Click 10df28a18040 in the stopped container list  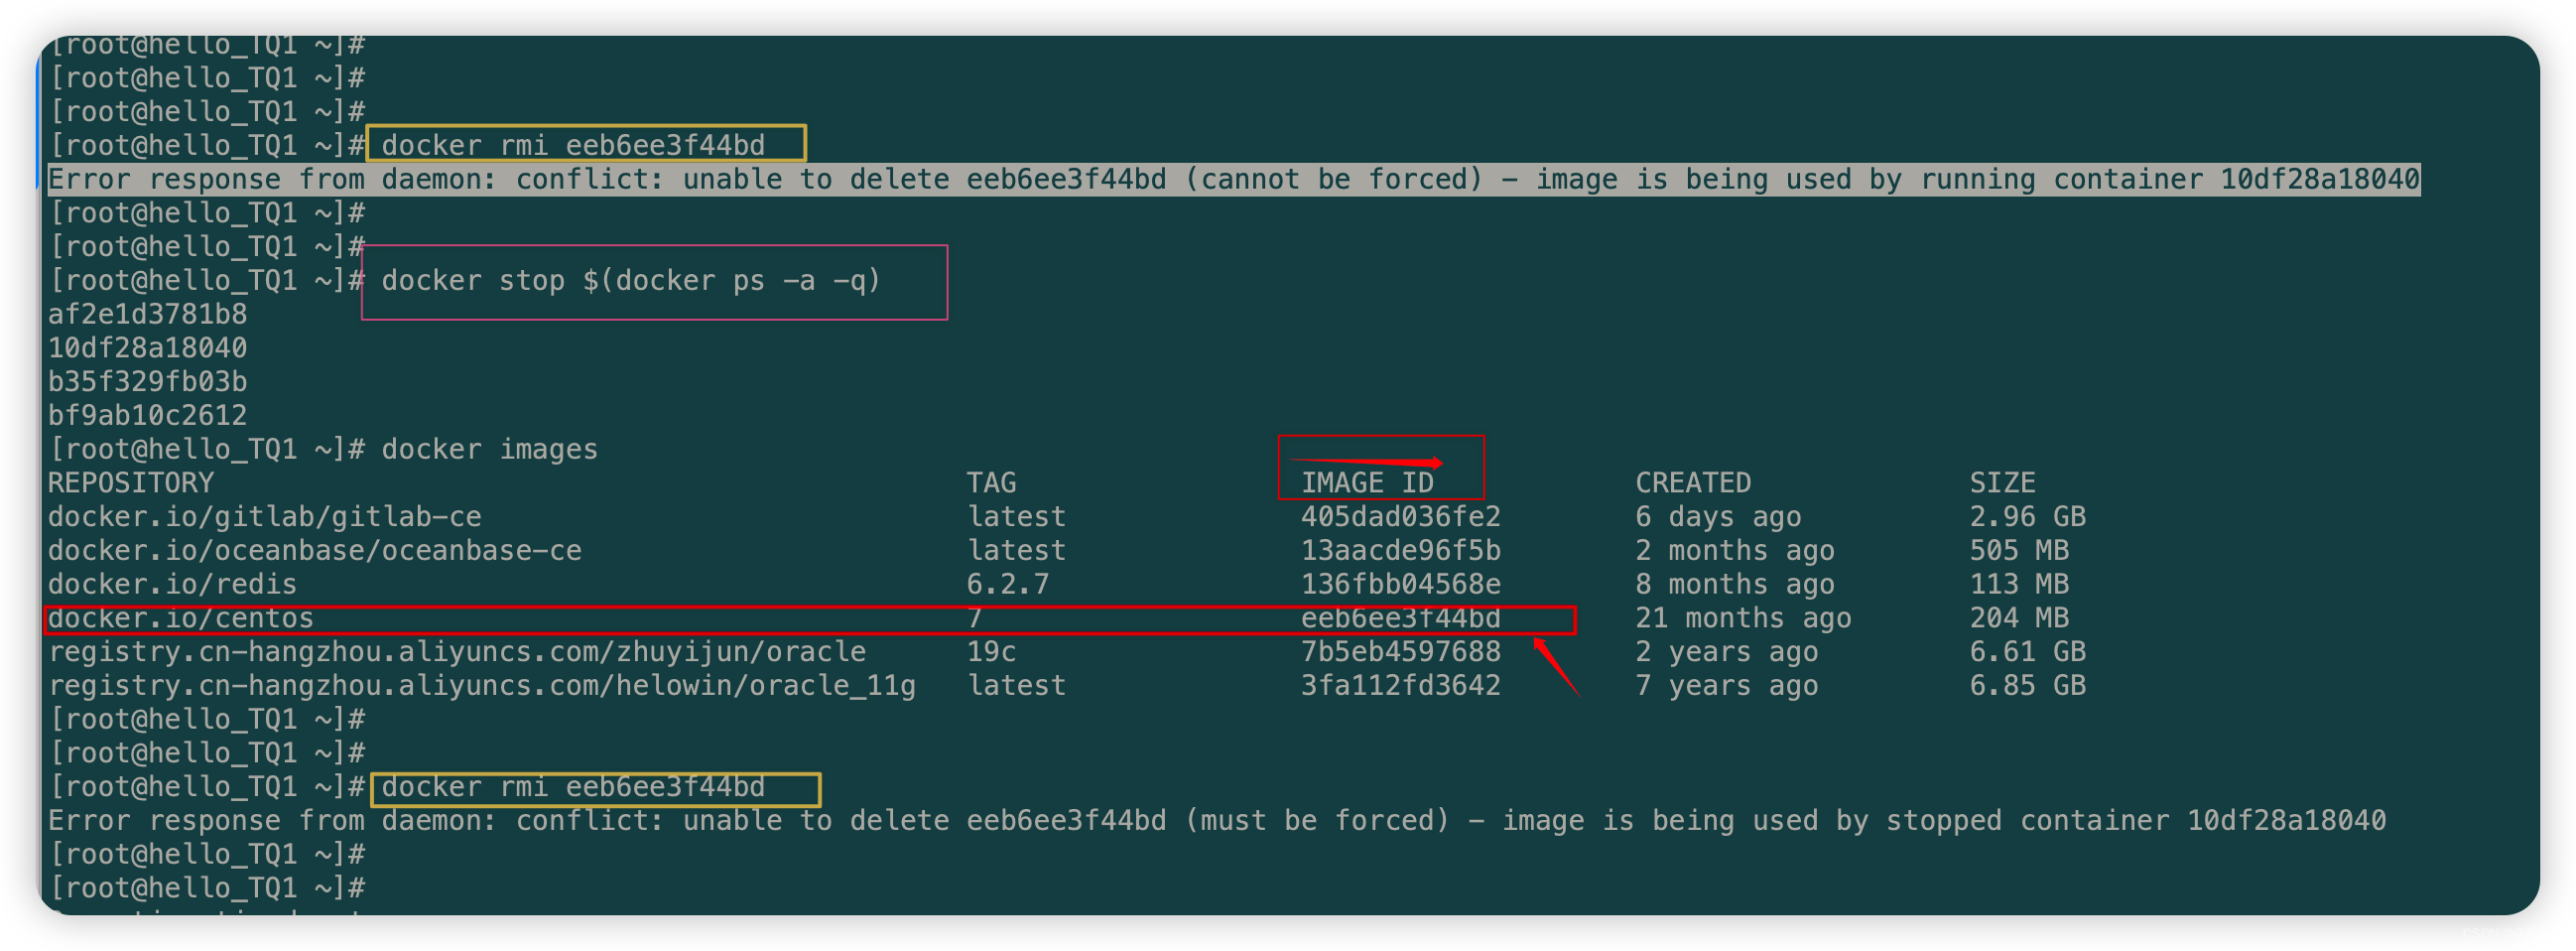[147, 349]
